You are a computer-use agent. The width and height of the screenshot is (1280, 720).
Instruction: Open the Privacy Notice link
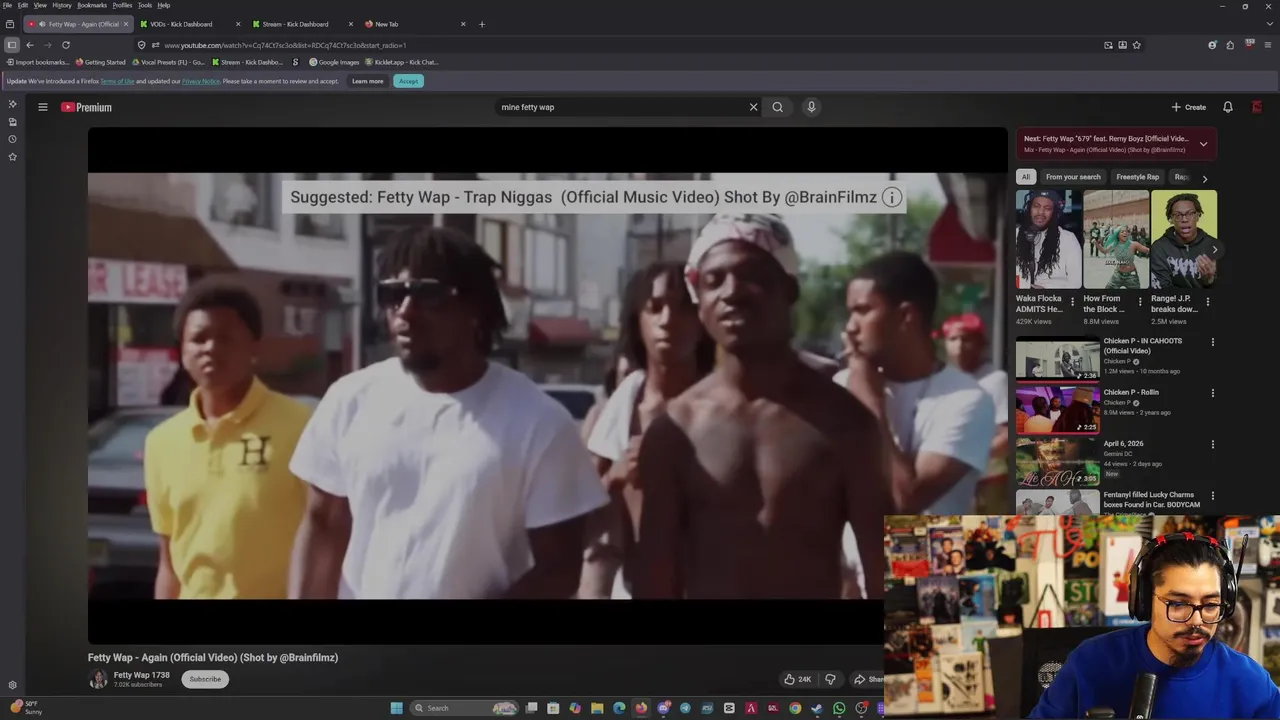(200, 81)
